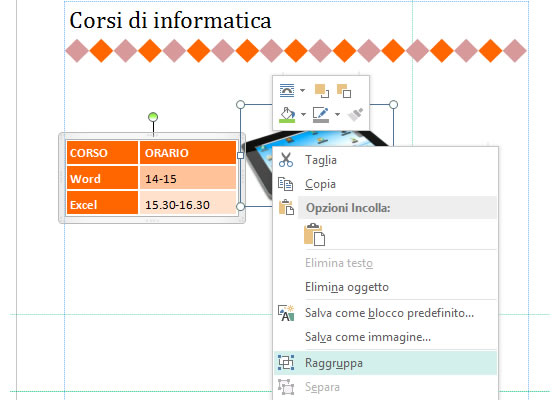Click the green rotation handle above table
Screen dimensions: 560x400
pyautogui.click(x=153, y=117)
